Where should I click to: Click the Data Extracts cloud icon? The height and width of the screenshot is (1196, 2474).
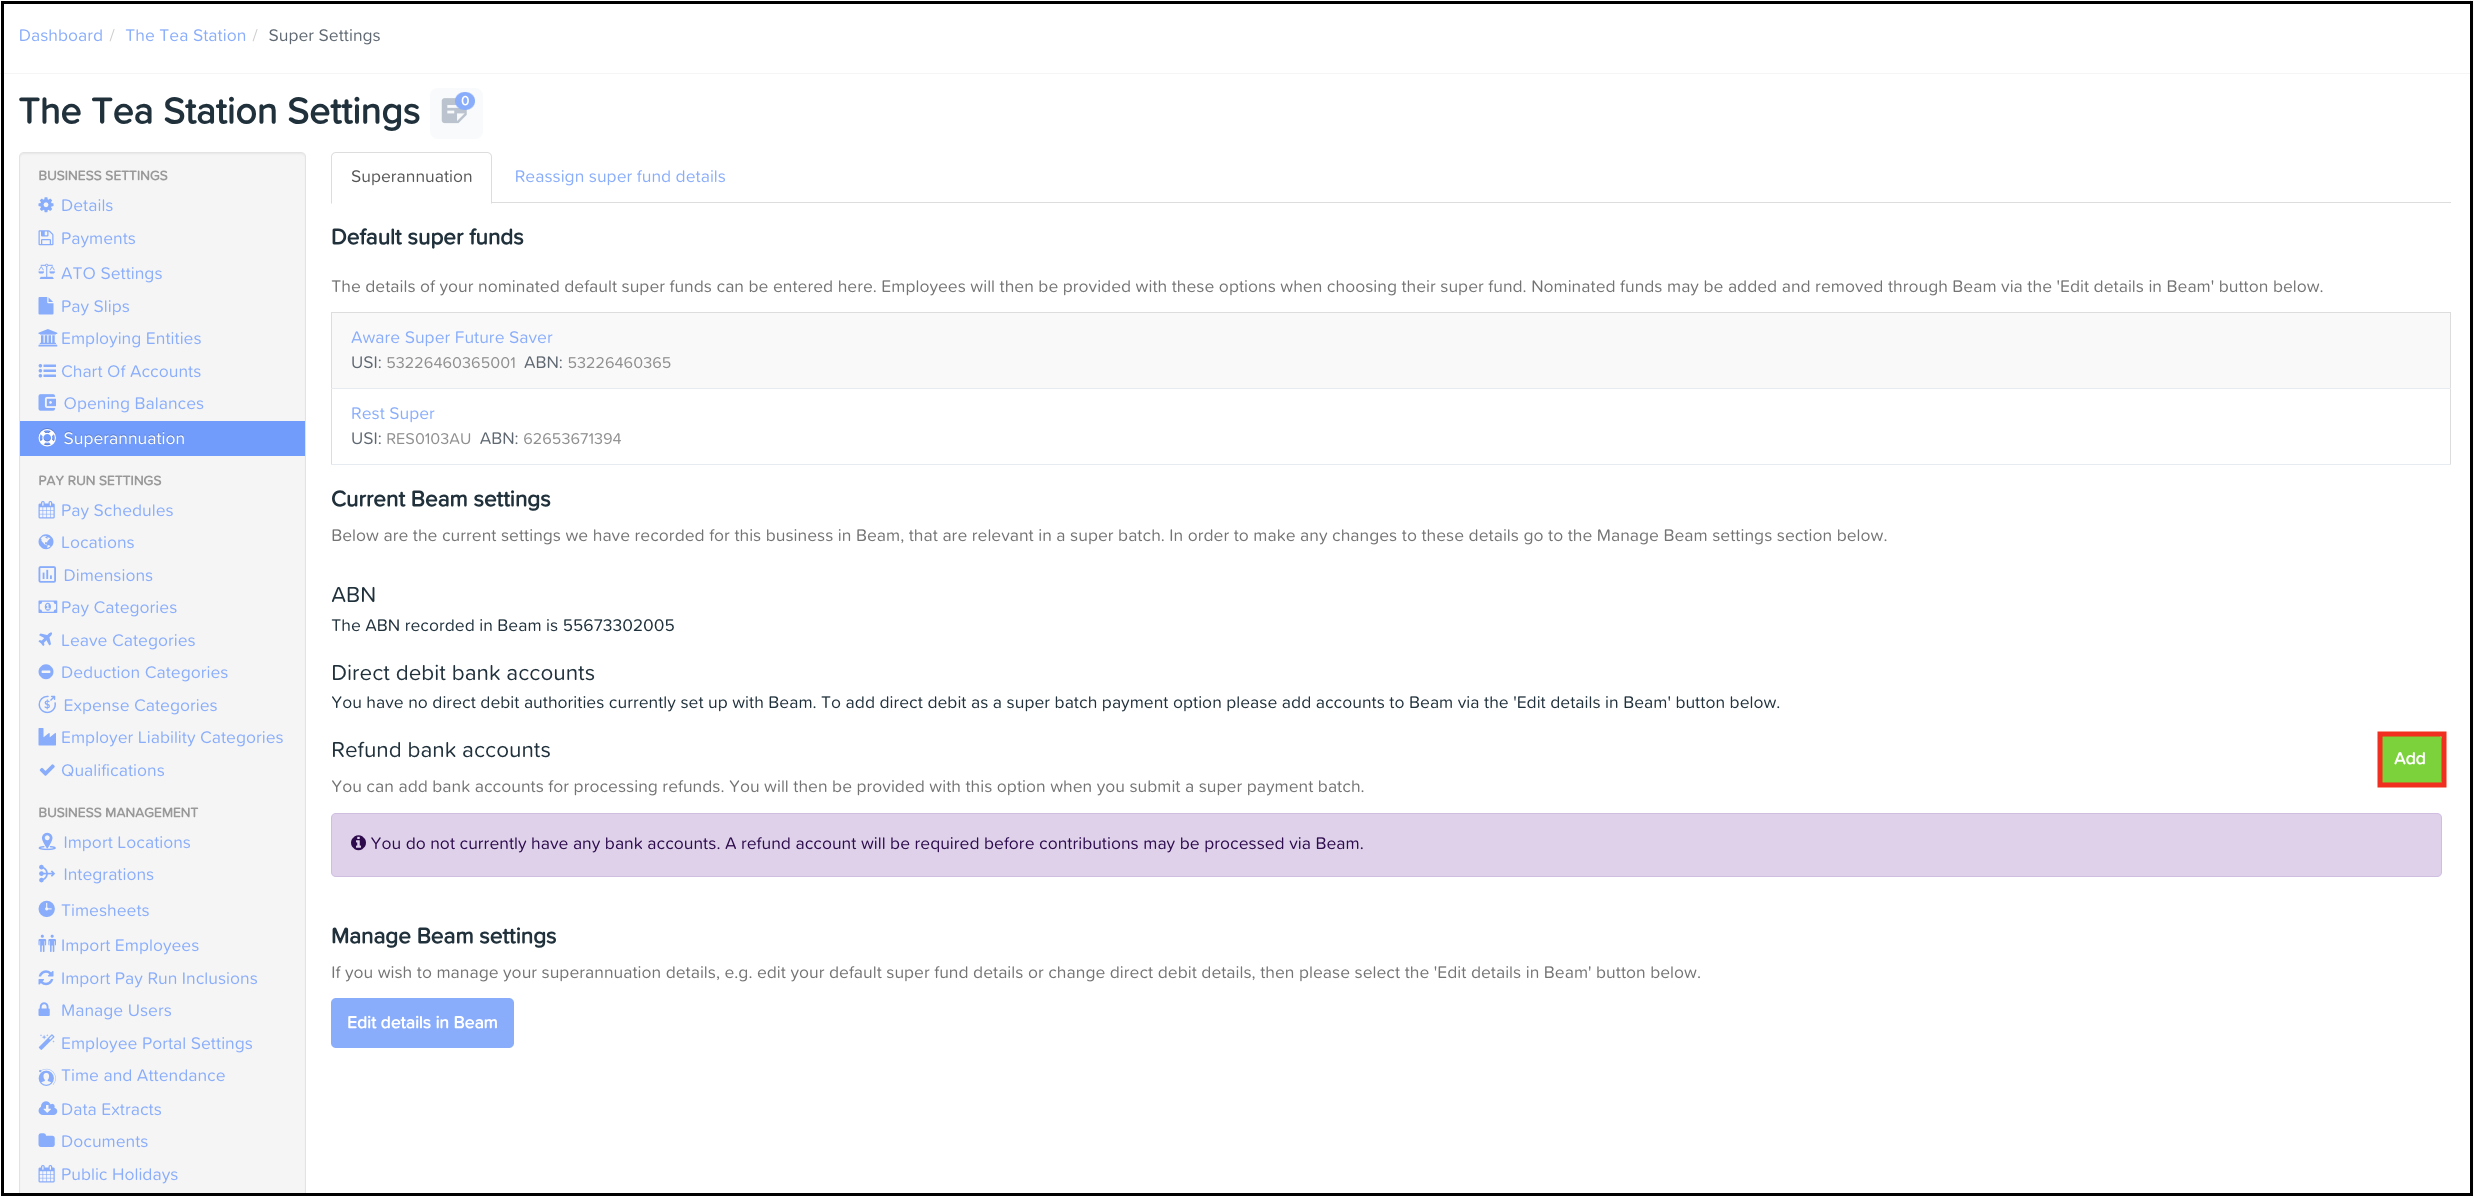46,1109
